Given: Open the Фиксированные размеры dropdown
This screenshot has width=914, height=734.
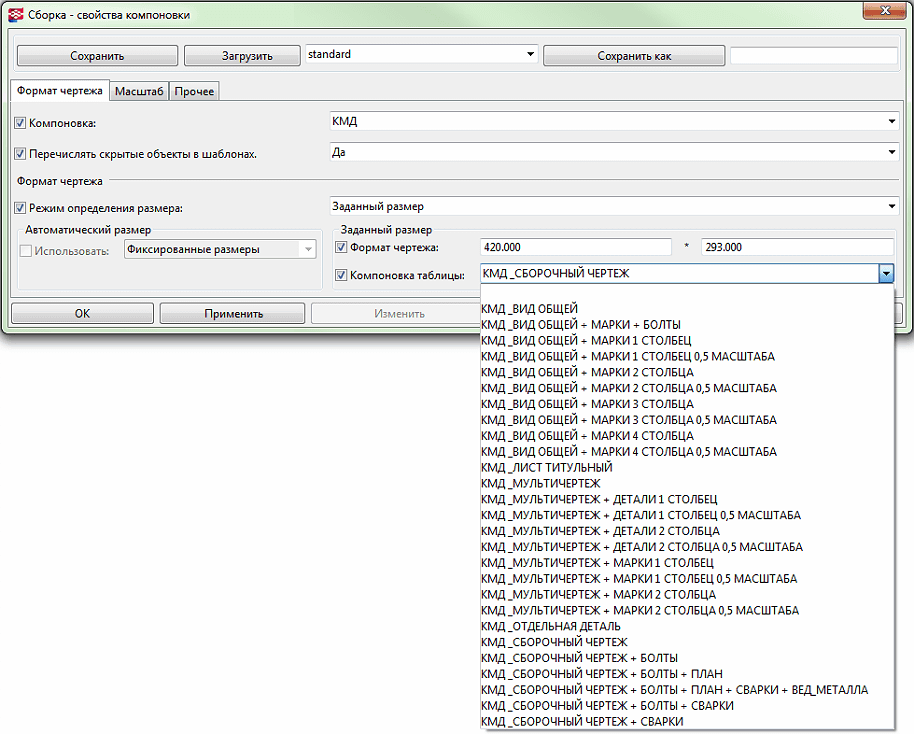Looking at the screenshot, I should (220, 250).
